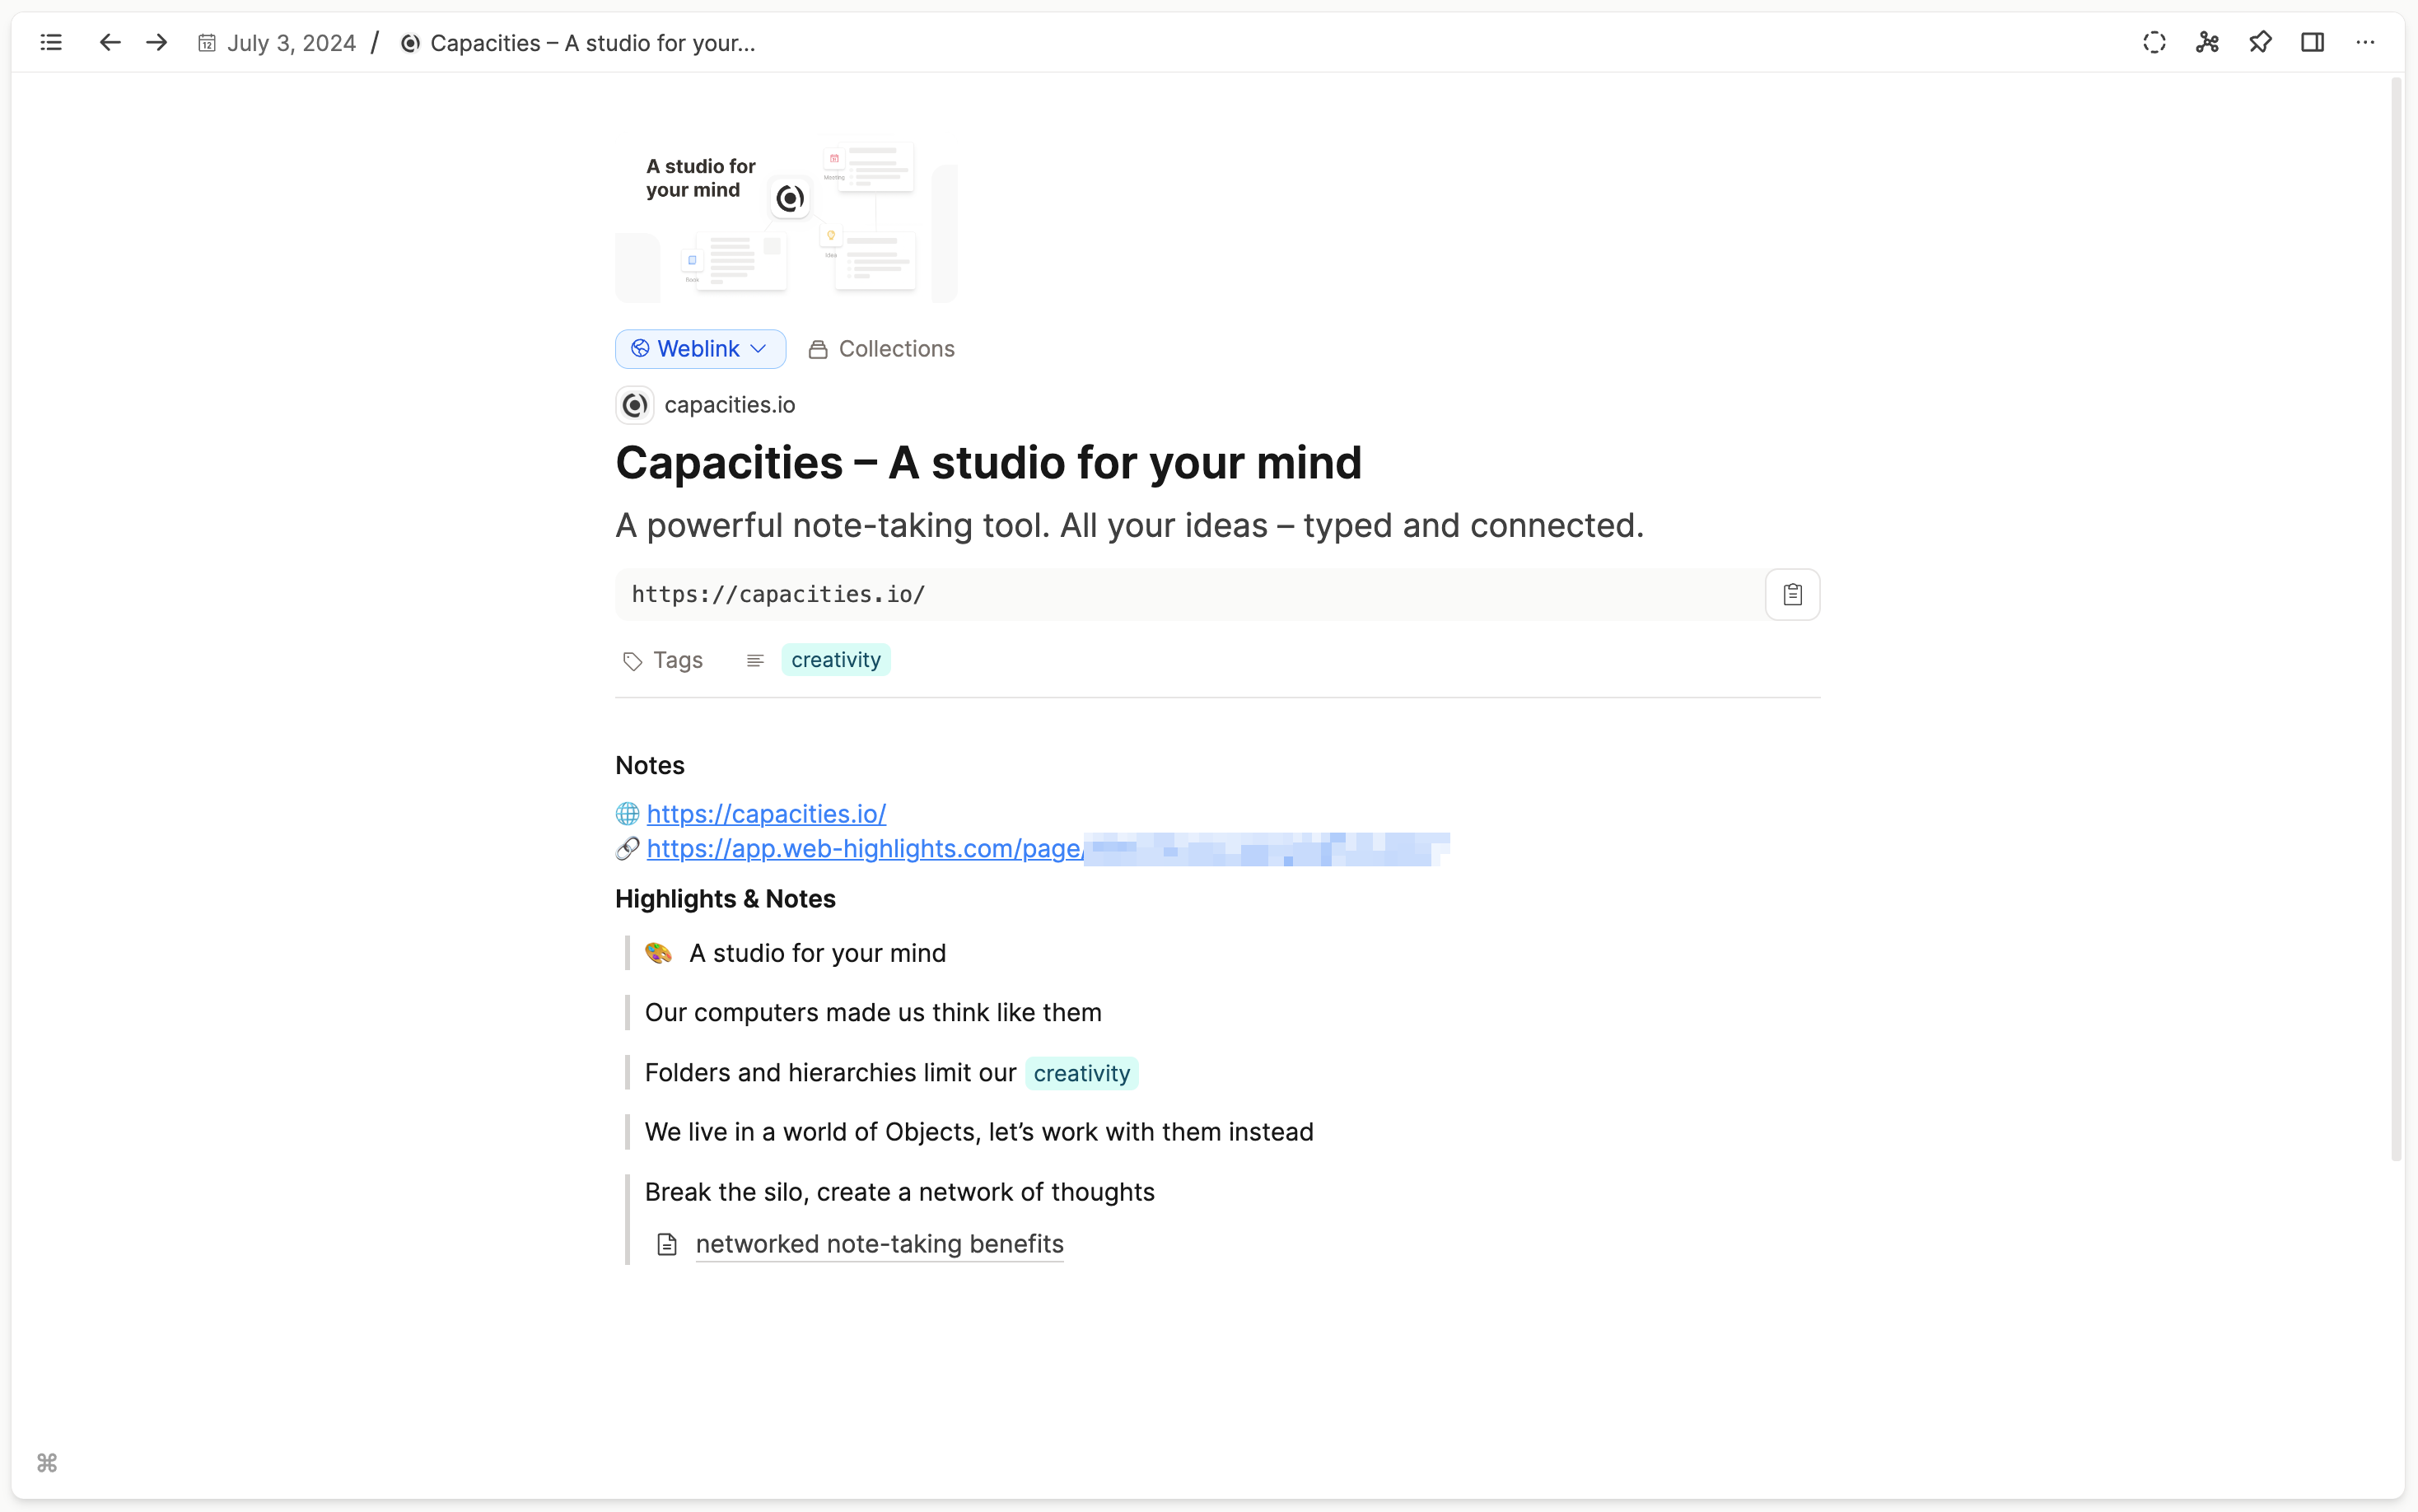Copy the URL with the clipboard icon
2418x1512 pixels.
click(1792, 594)
